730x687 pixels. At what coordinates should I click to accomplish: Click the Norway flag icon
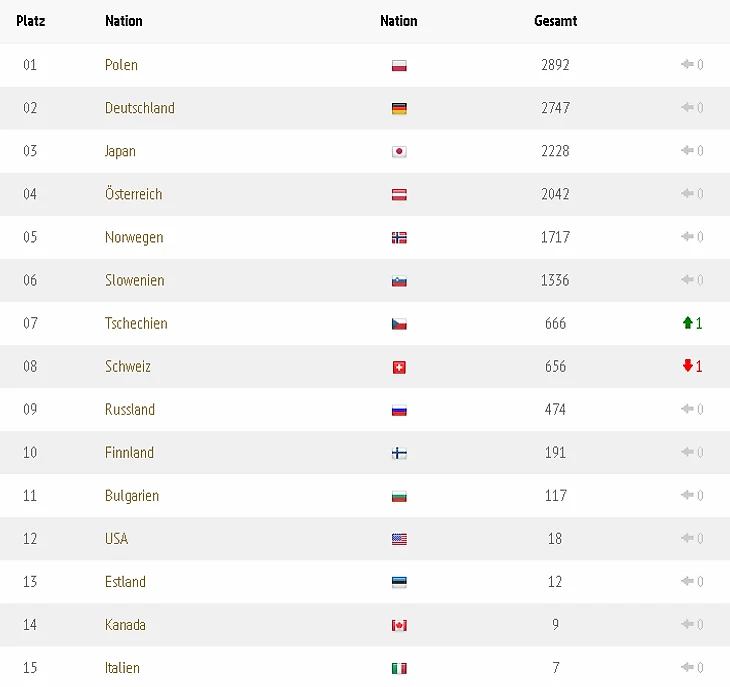[x=399, y=238]
